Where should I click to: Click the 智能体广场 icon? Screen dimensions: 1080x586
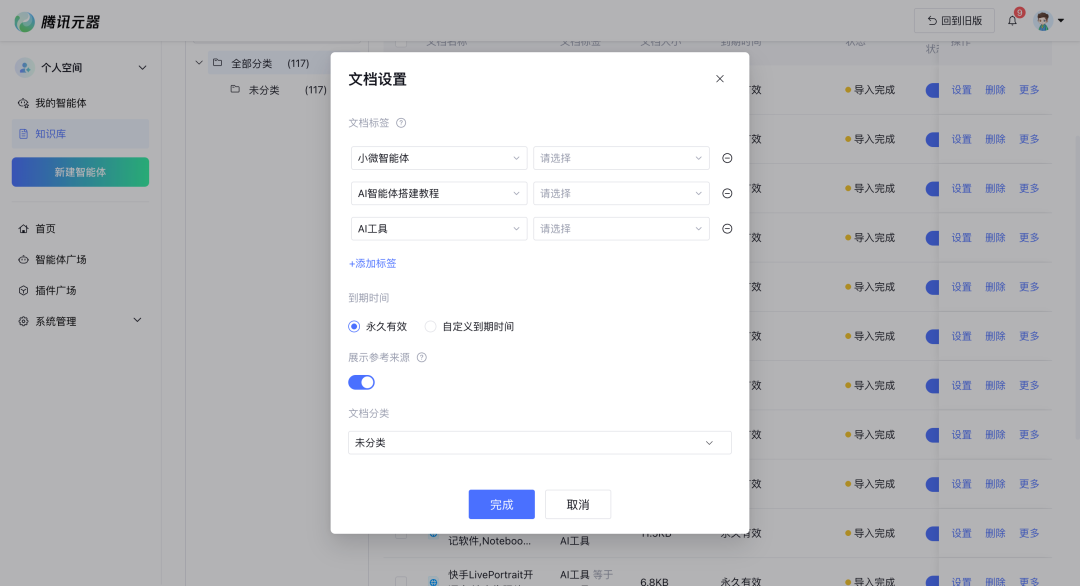click(23, 260)
